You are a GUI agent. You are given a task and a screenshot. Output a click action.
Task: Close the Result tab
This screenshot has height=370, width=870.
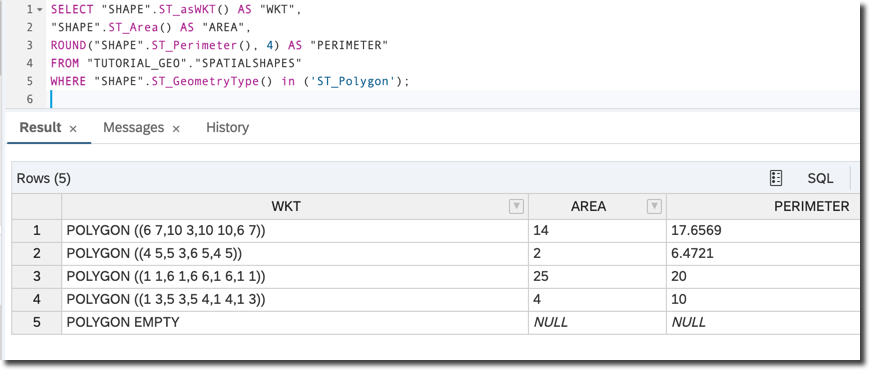pos(73,129)
